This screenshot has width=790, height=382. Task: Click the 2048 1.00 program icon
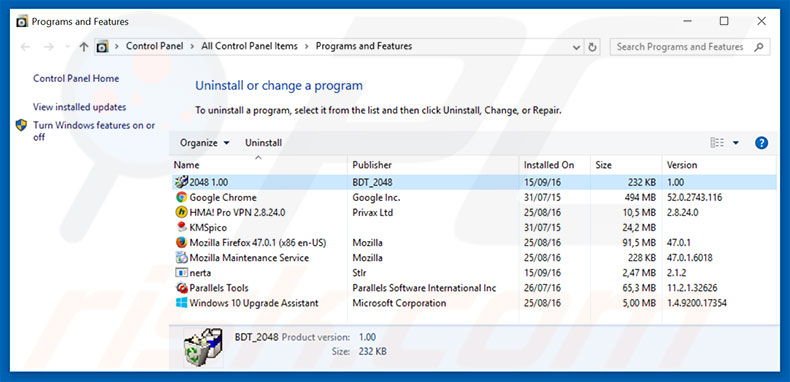pyautogui.click(x=181, y=182)
